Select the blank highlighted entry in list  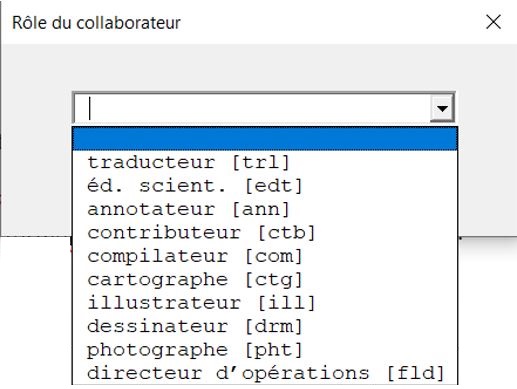[x=265, y=139]
